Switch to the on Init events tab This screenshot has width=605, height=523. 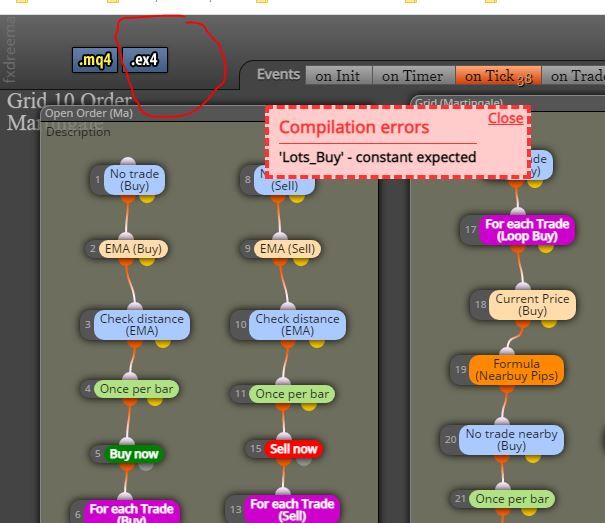(338, 76)
